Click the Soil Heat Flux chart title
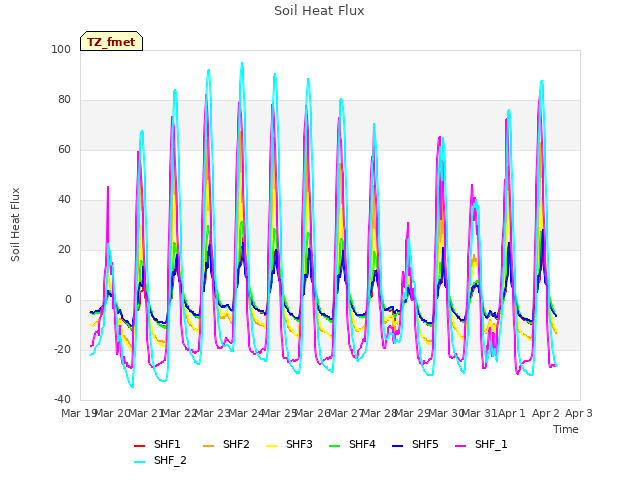The width and height of the screenshot is (640, 480). point(319,11)
